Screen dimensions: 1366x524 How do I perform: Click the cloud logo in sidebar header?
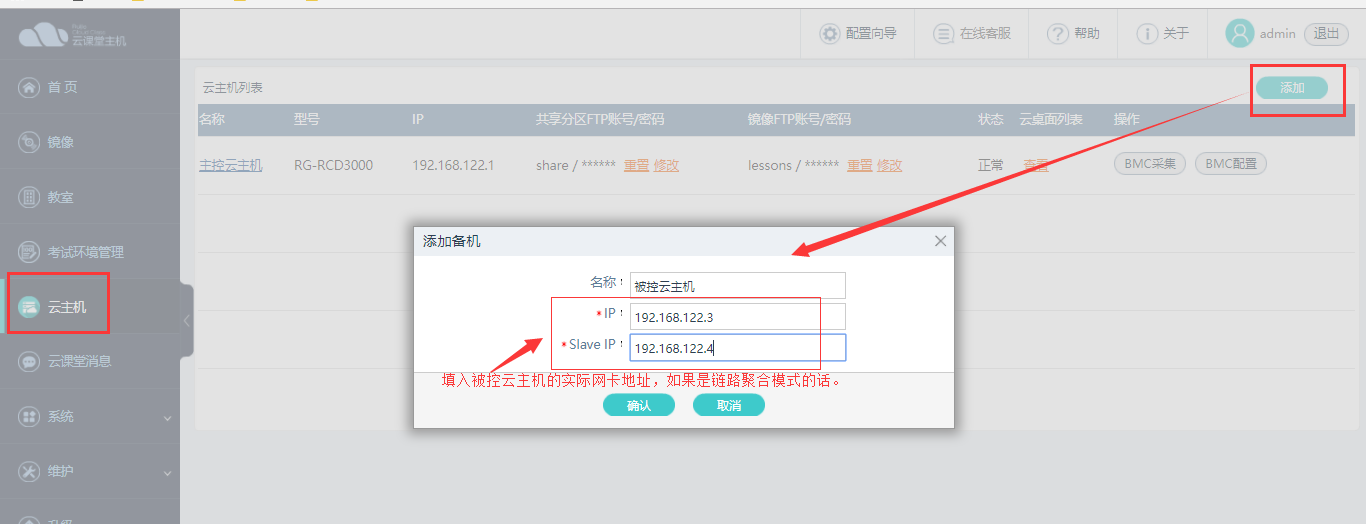tap(43, 35)
